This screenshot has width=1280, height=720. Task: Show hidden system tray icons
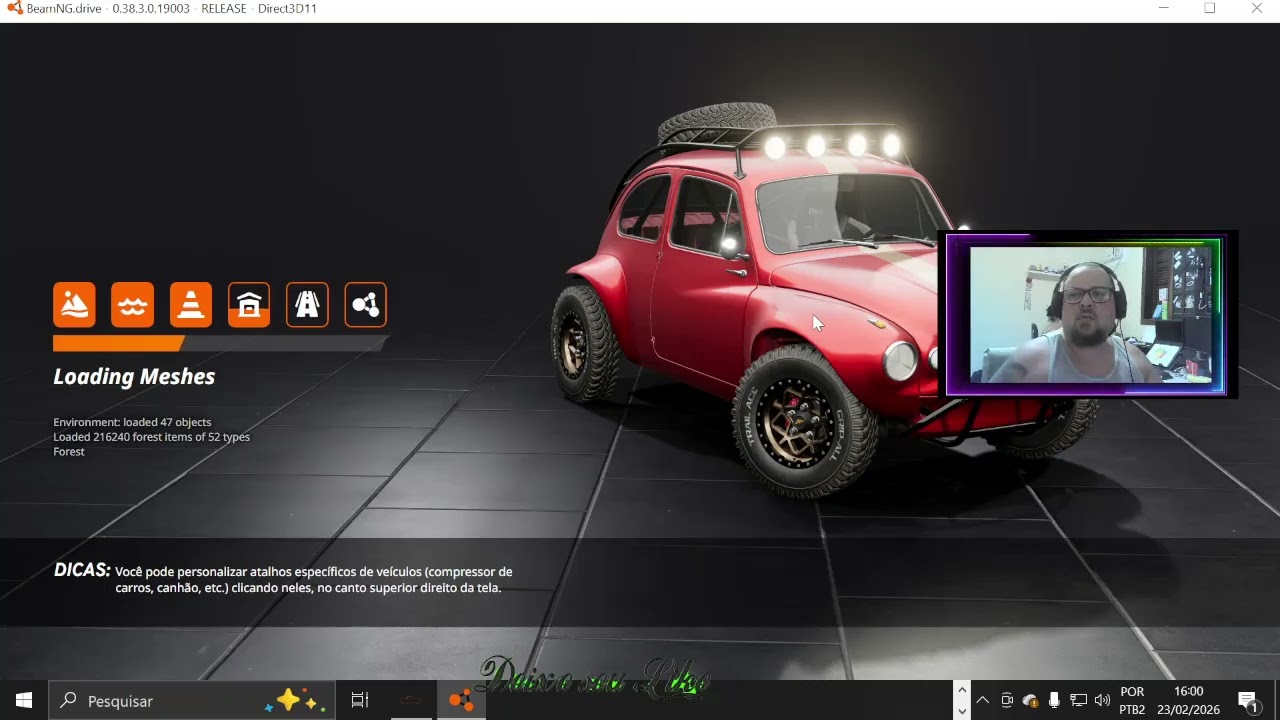tap(982, 701)
